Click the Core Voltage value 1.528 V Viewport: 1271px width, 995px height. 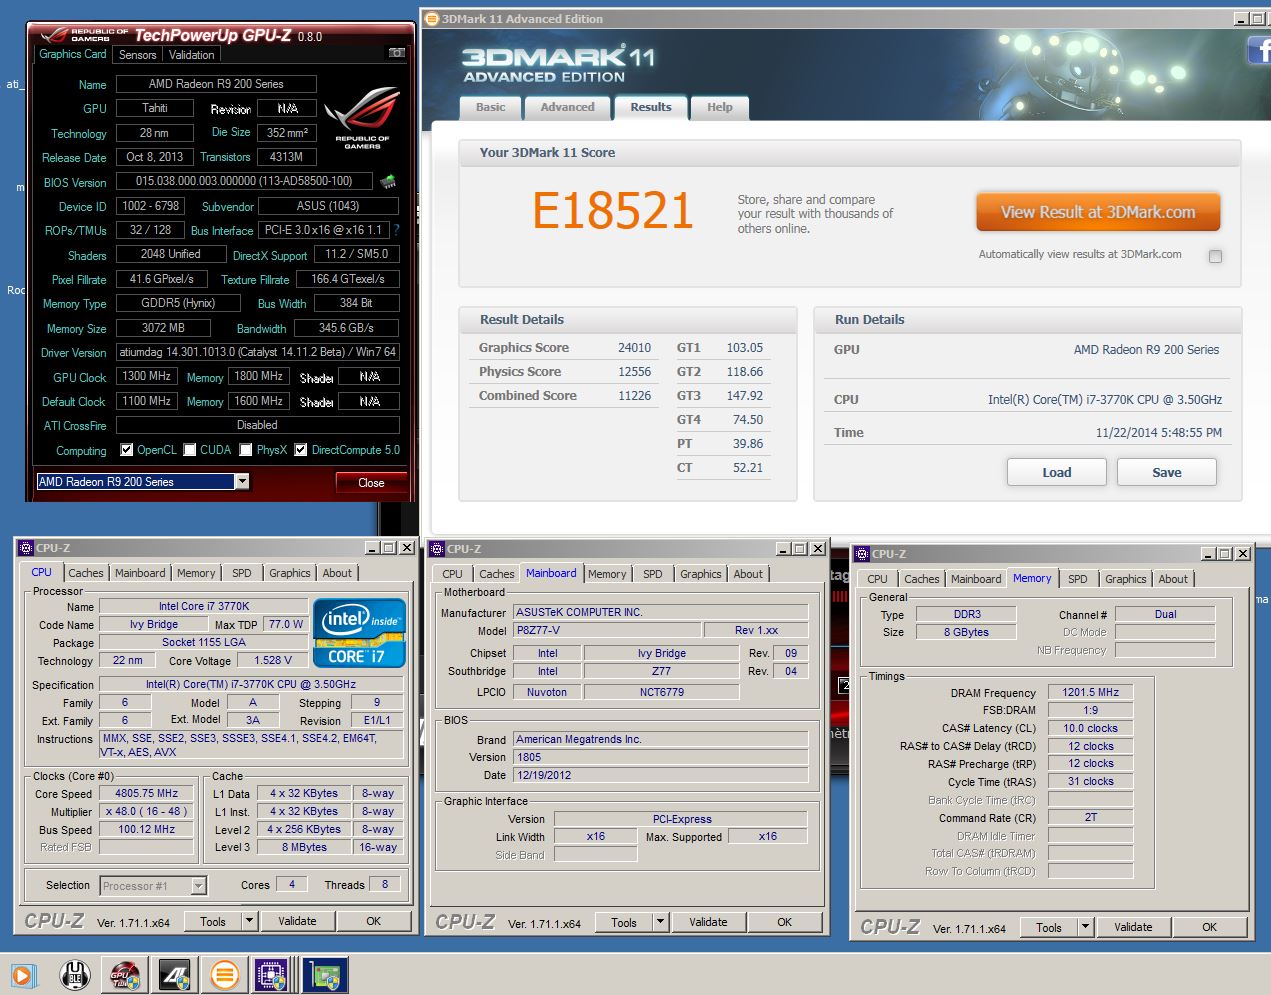pyautogui.click(x=273, y=660)
